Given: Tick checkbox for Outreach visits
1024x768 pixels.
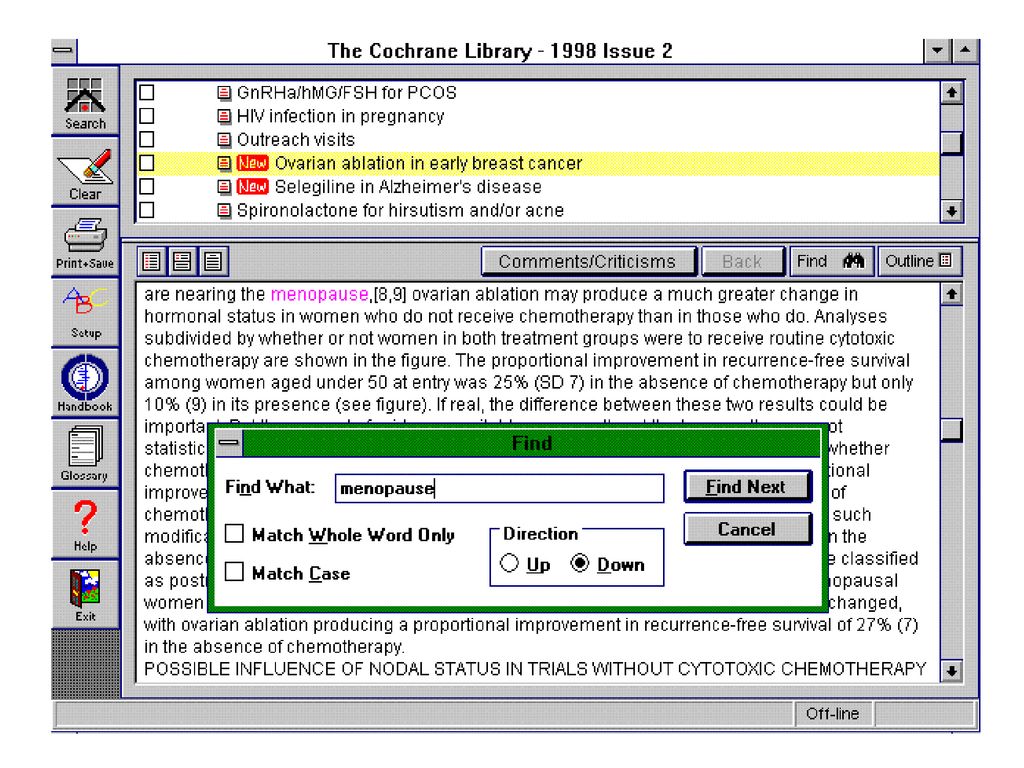Looking at the screenshot, I should (147, 140).
